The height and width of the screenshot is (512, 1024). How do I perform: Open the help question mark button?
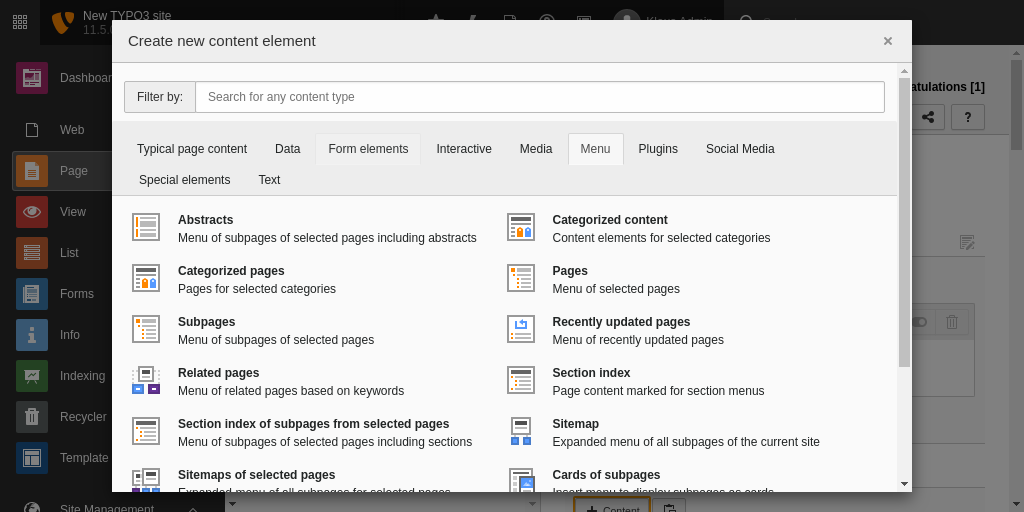point(968,117)
